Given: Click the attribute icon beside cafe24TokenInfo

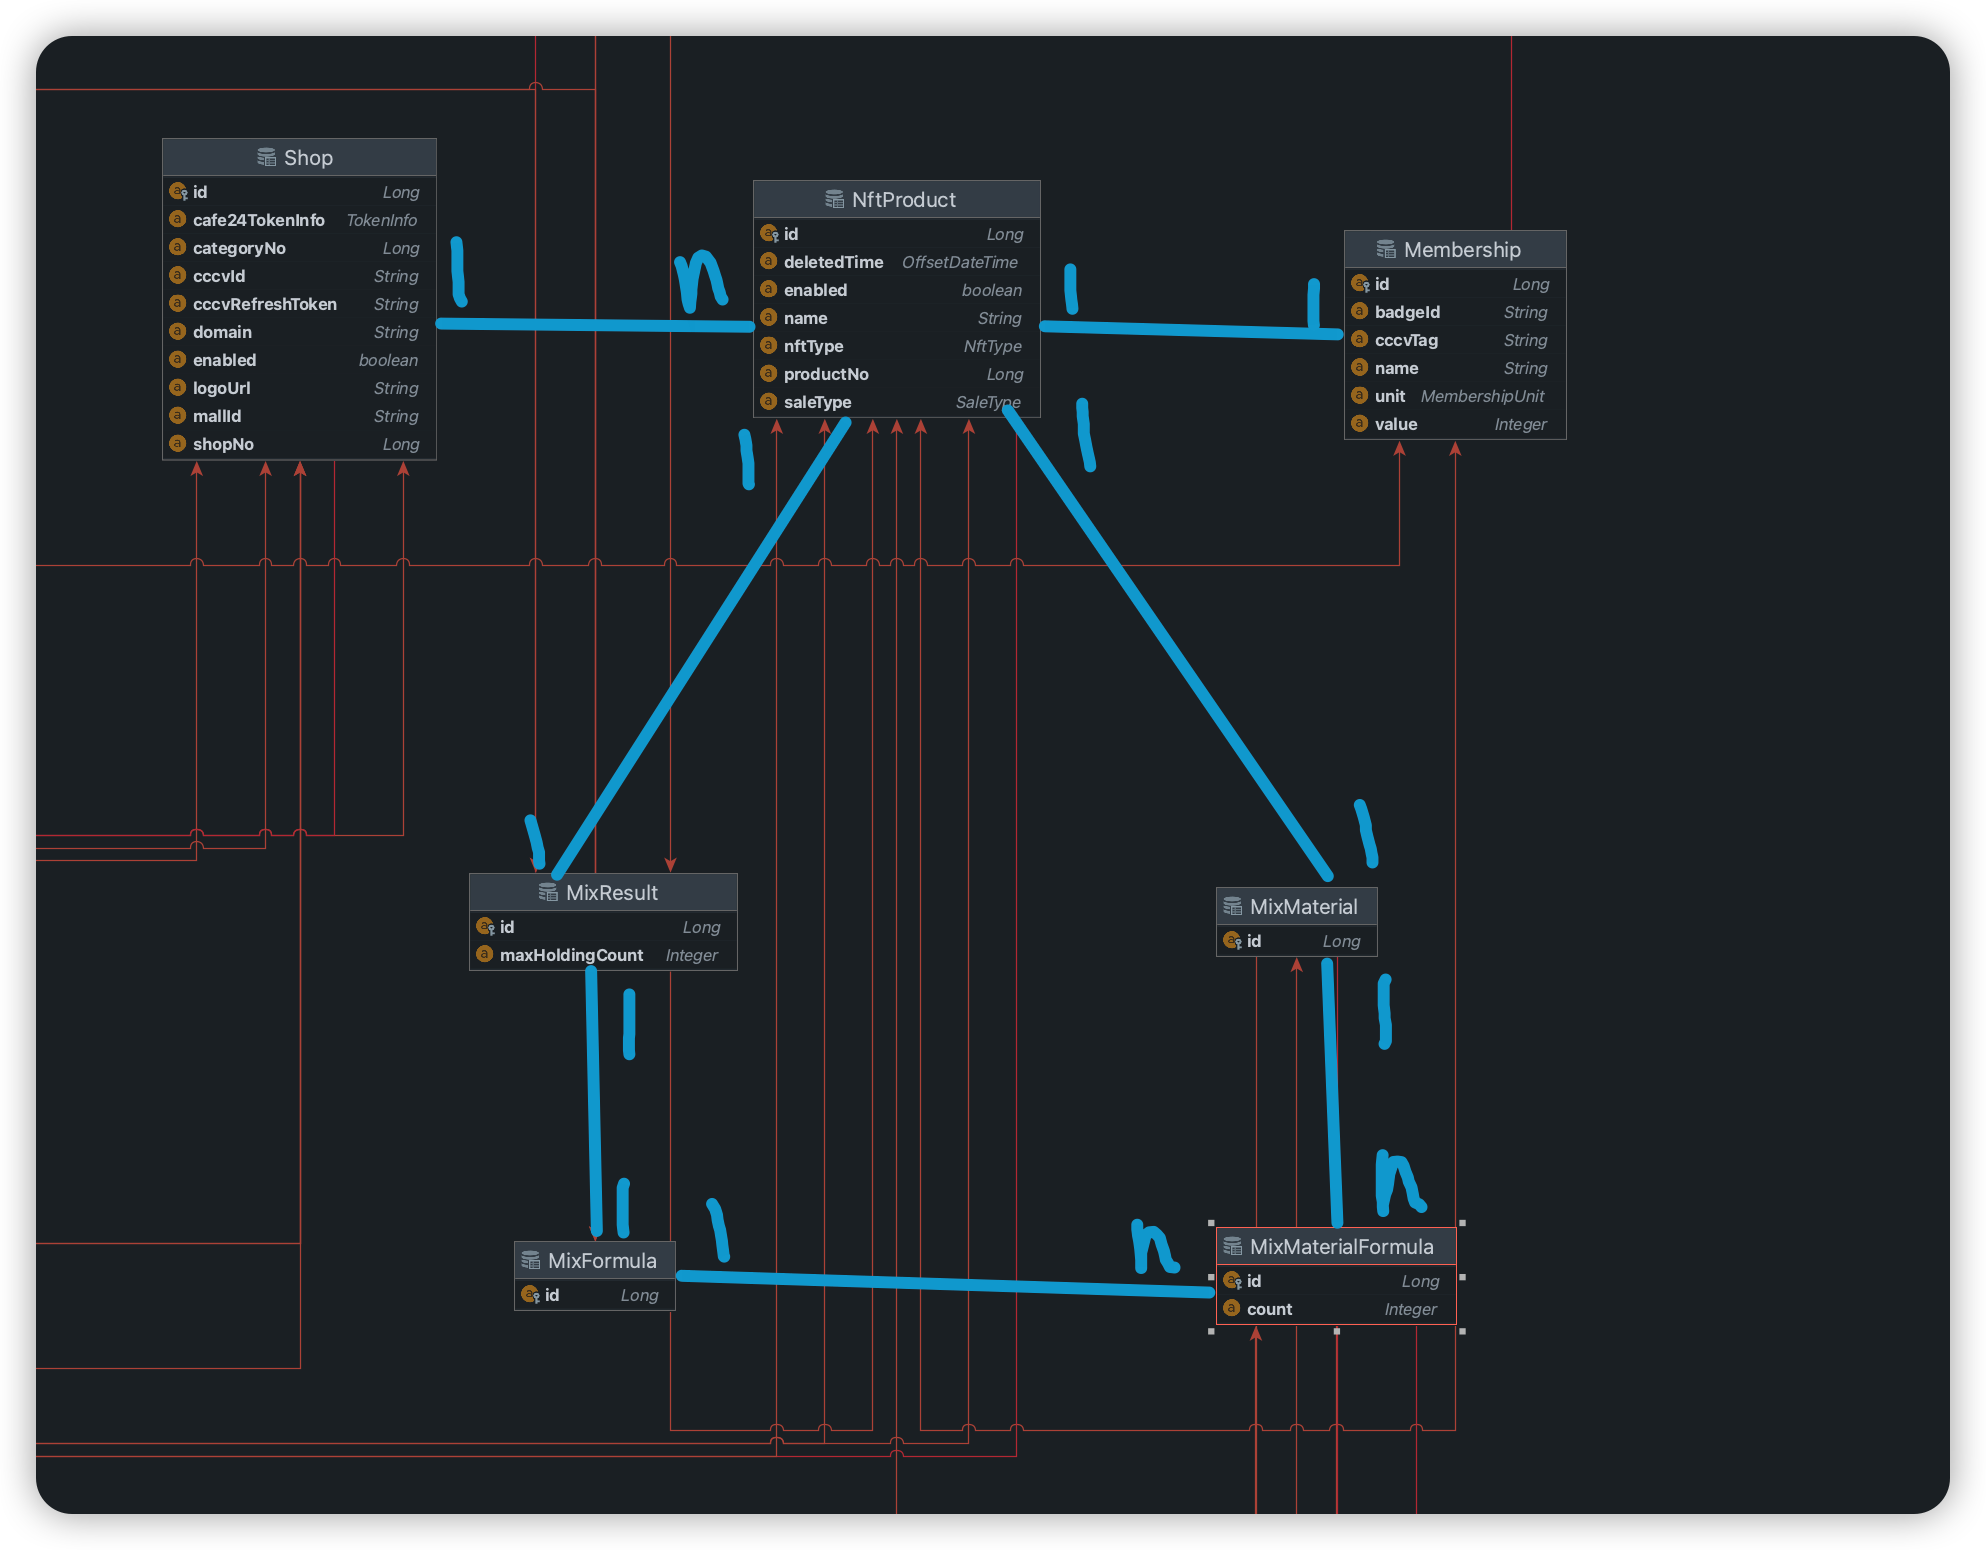Looking at the screenshot, I should click(x=178, y=219).
